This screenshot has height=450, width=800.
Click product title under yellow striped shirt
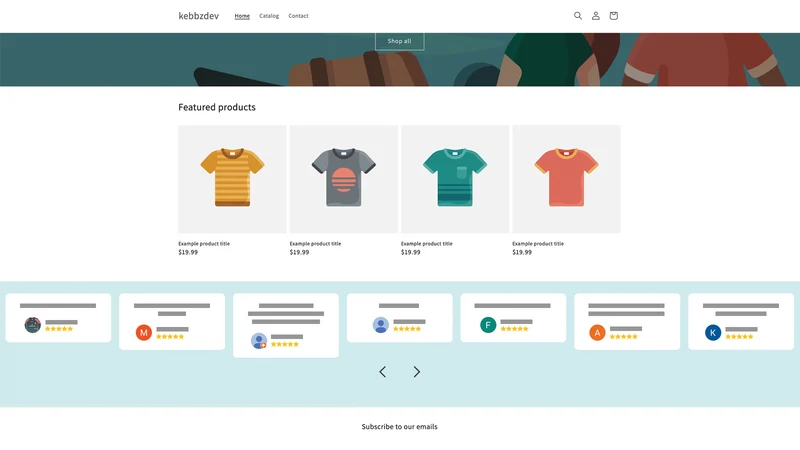[204, 244]
